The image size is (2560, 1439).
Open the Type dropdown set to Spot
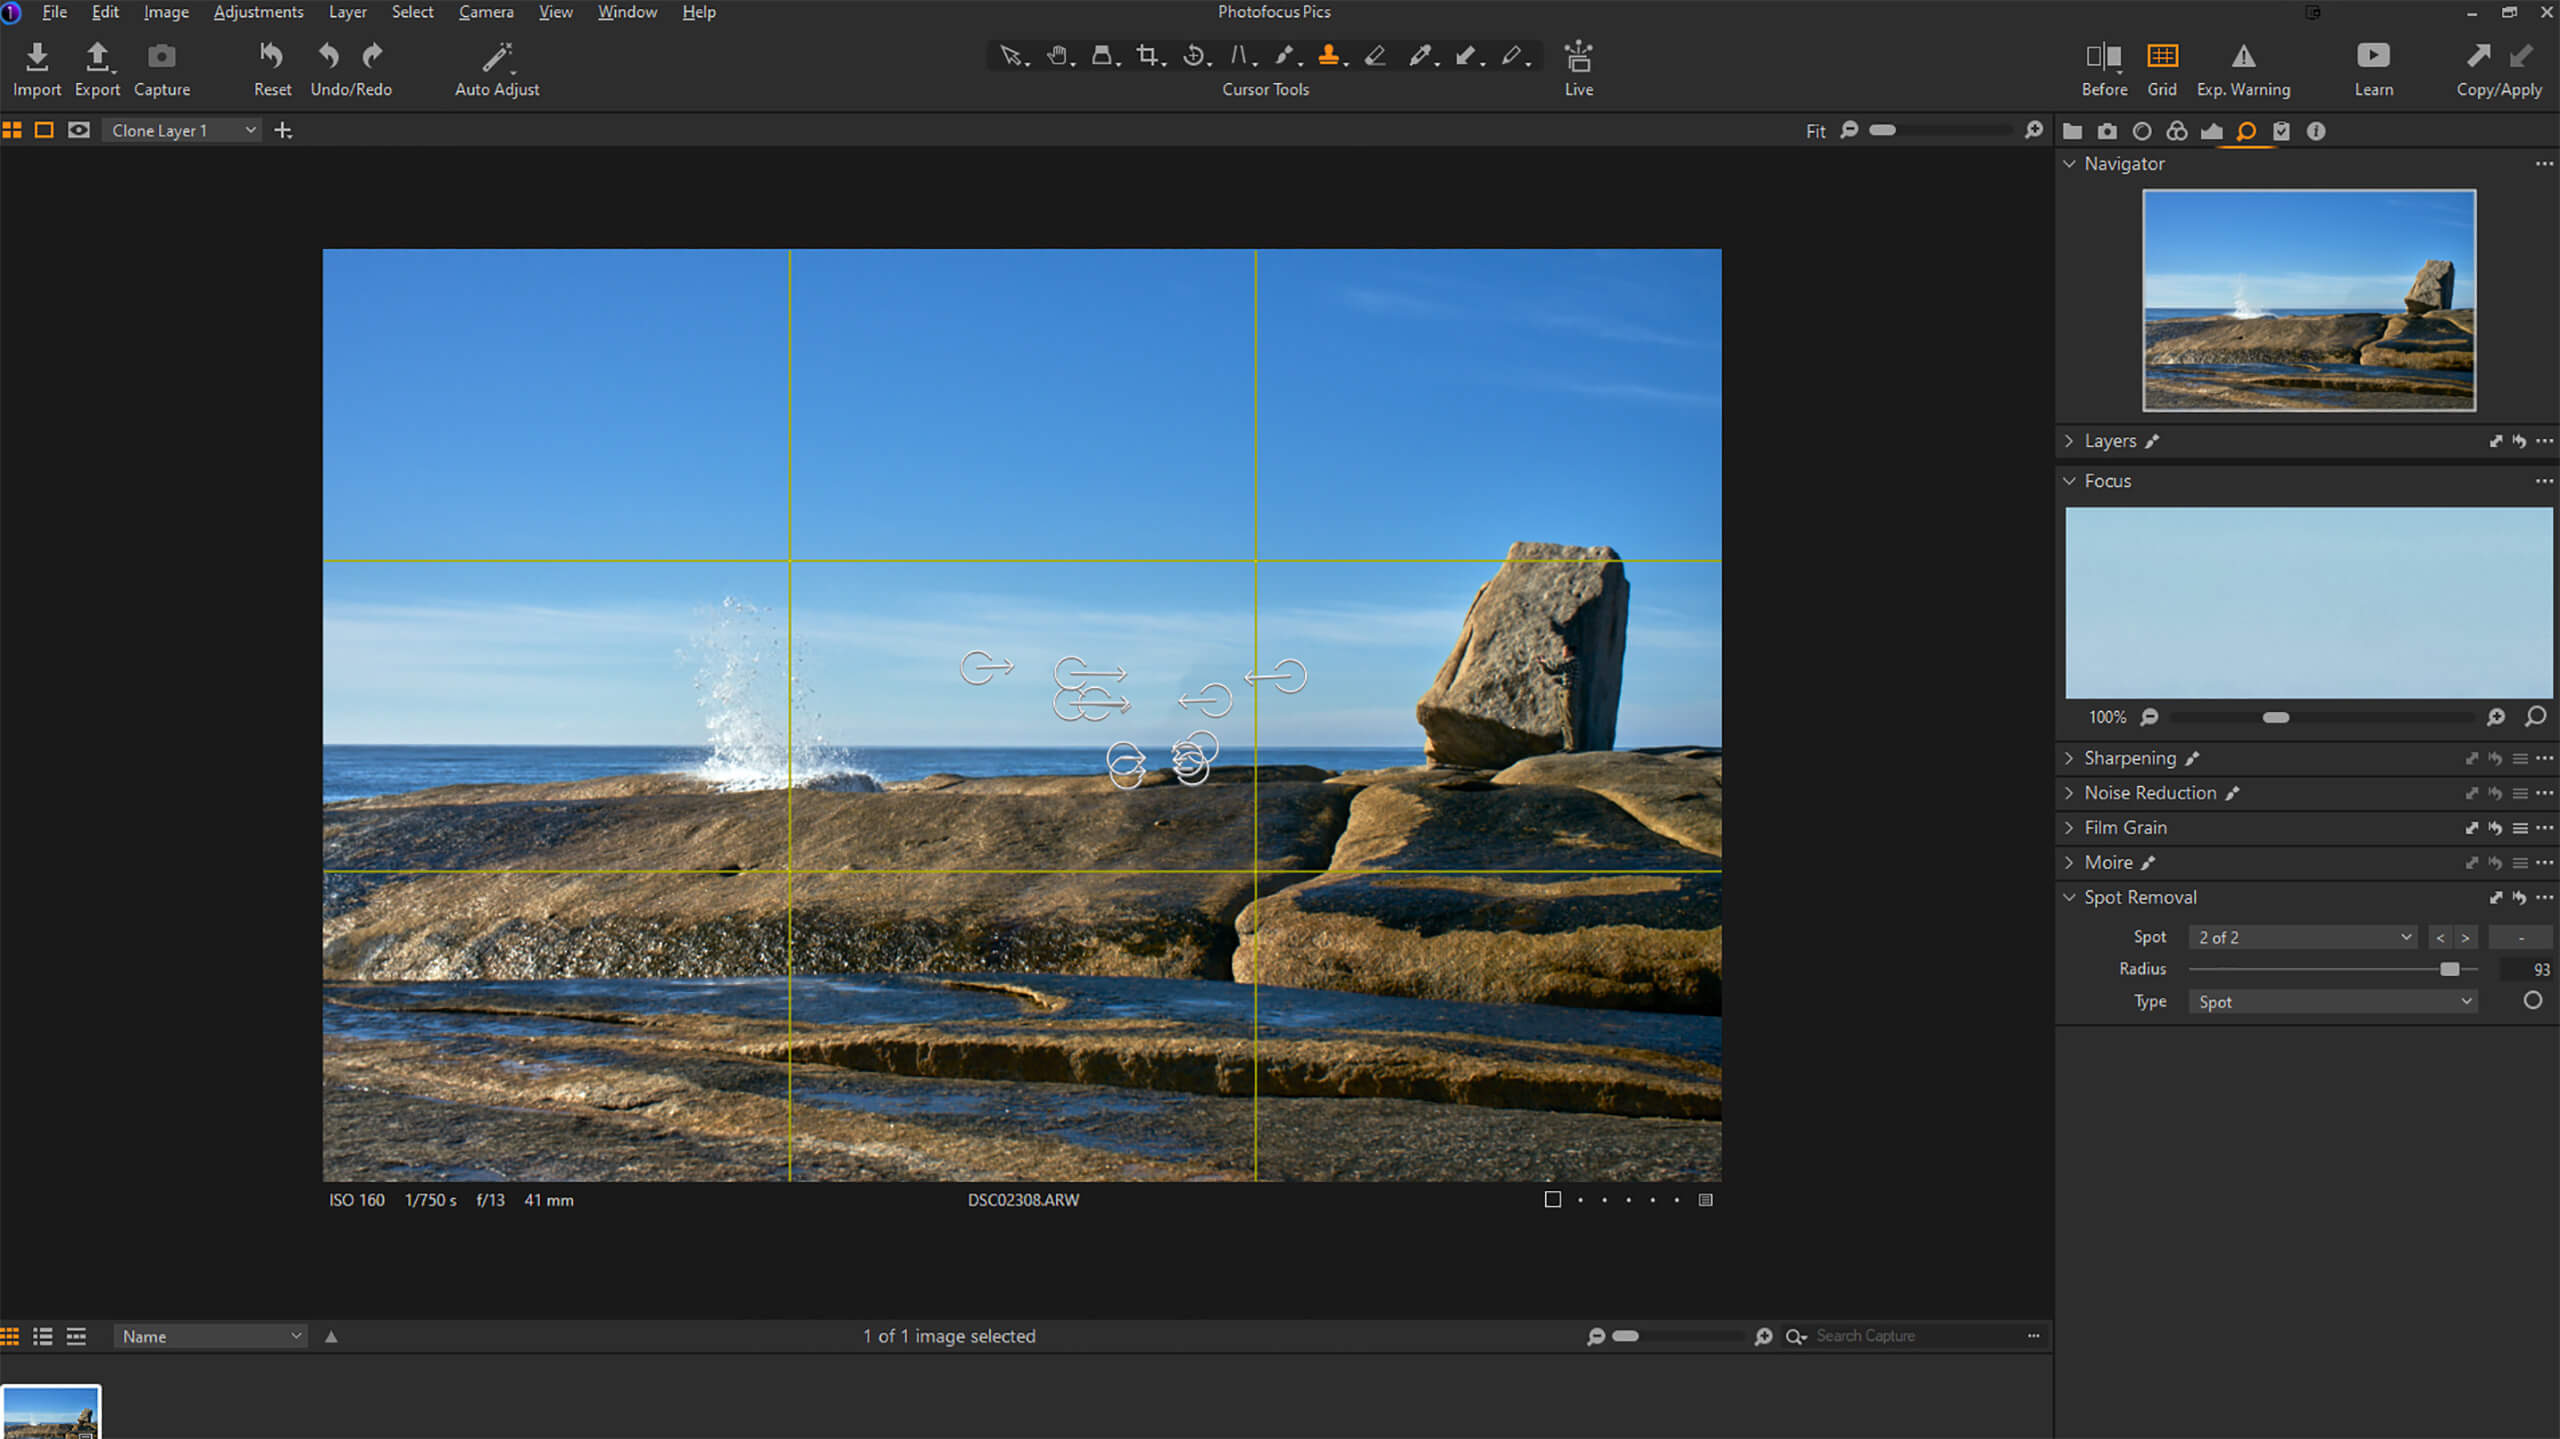point(2333,1001)
